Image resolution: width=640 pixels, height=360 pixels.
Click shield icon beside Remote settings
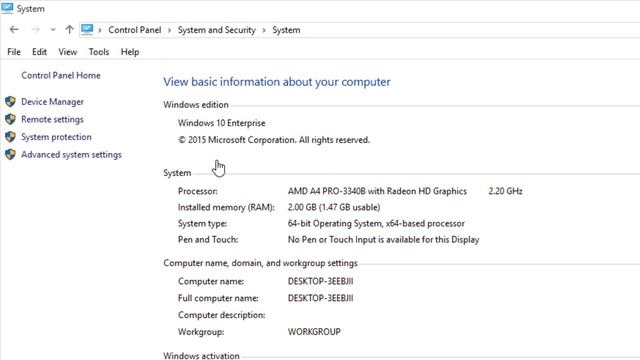tap(10, 119)
